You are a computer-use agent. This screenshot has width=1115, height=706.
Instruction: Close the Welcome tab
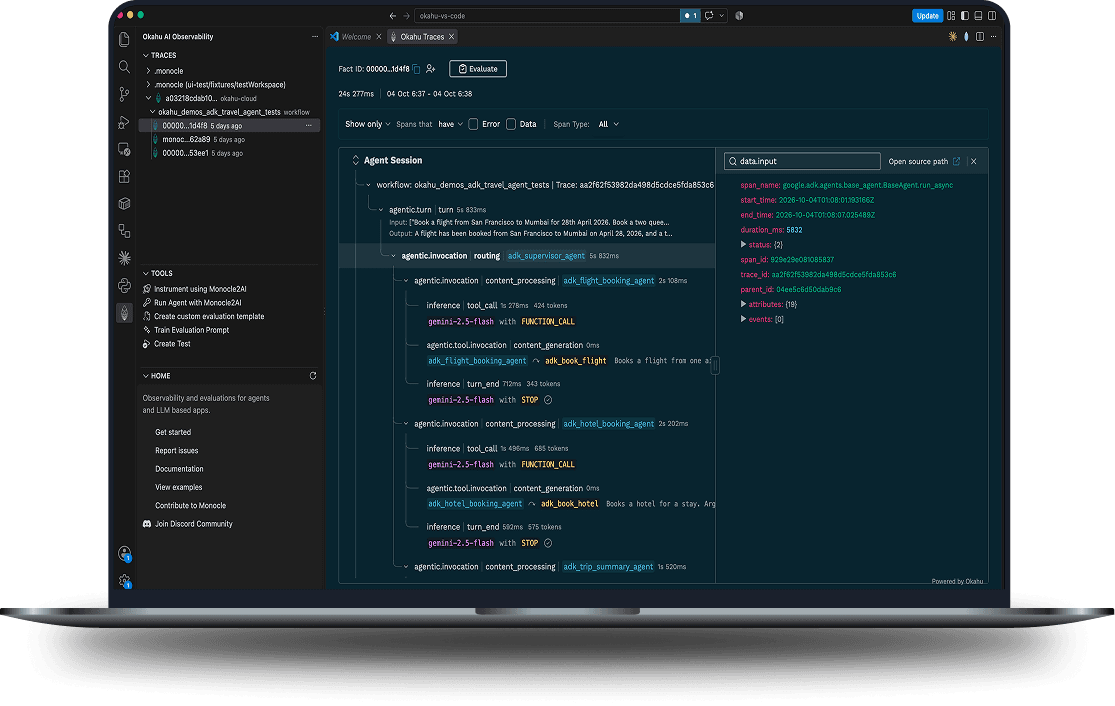[379, 37]
